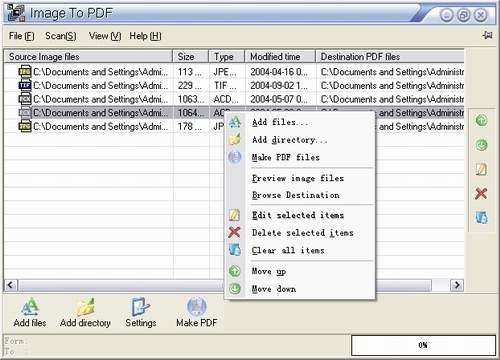Click the Add files context menu icon
This screenshot has height=360, width=500.
coord(235,122)
